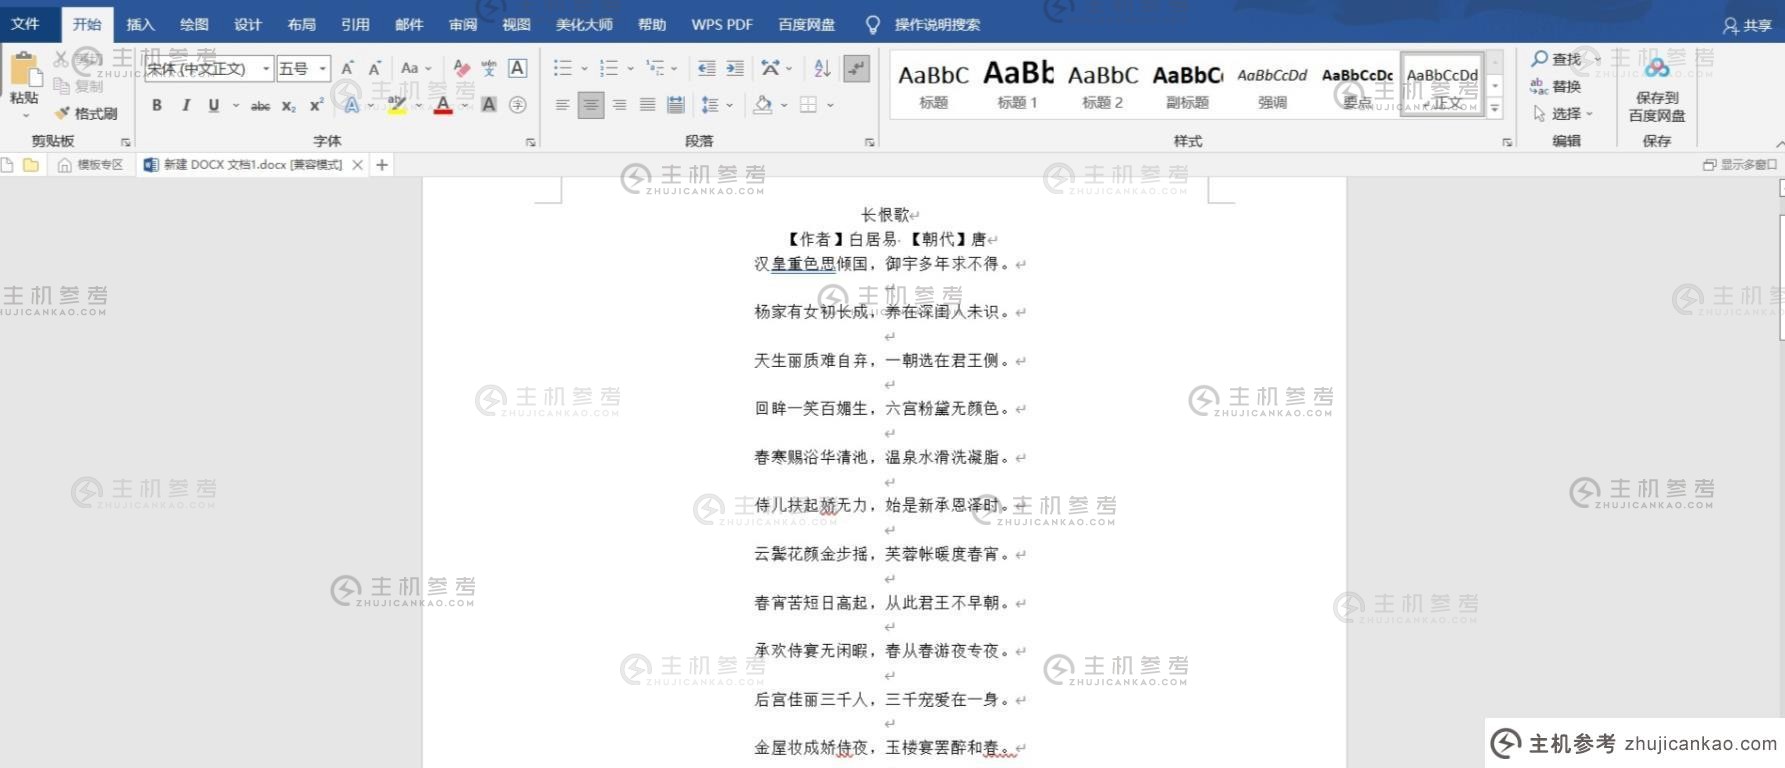Toggle subscript formatting

click(x=288, y=105)
